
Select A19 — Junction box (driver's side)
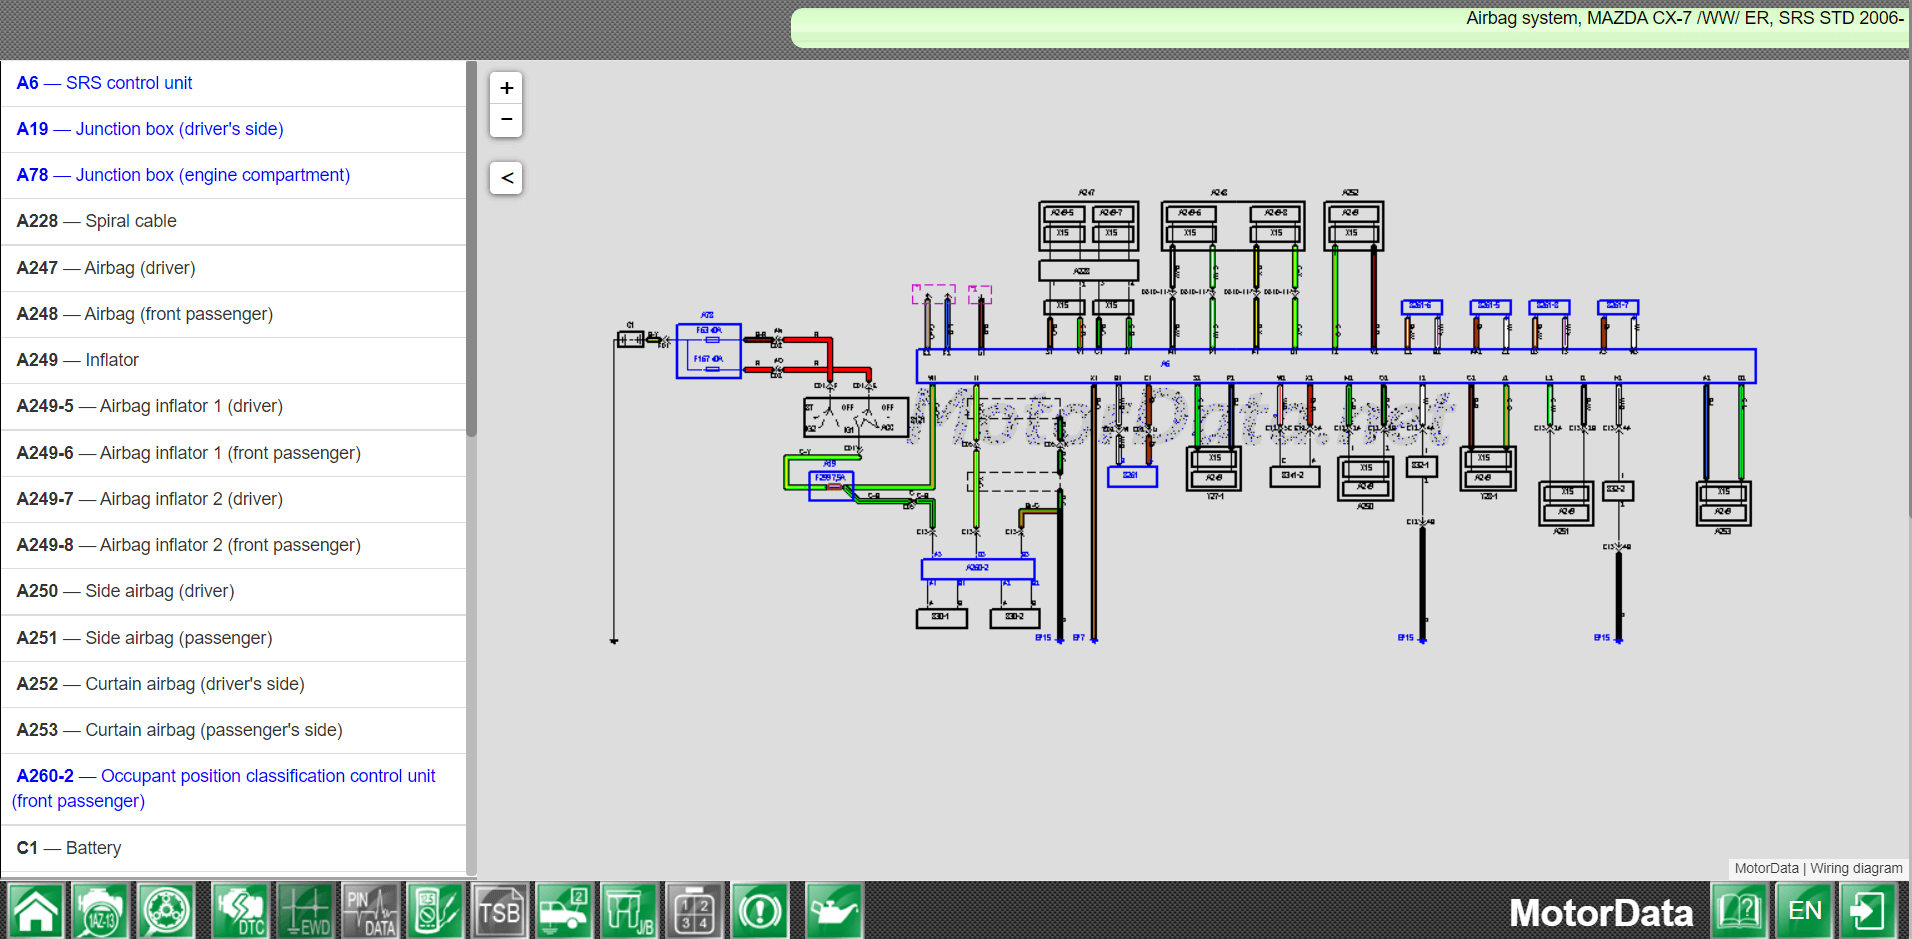pos(234,129)
